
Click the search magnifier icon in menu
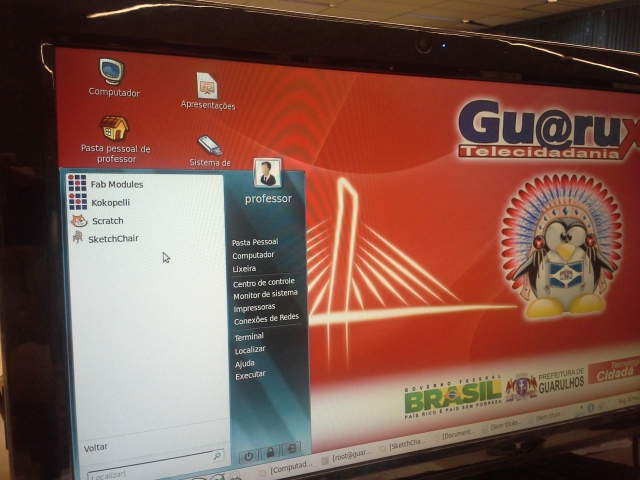pos(218,455)
